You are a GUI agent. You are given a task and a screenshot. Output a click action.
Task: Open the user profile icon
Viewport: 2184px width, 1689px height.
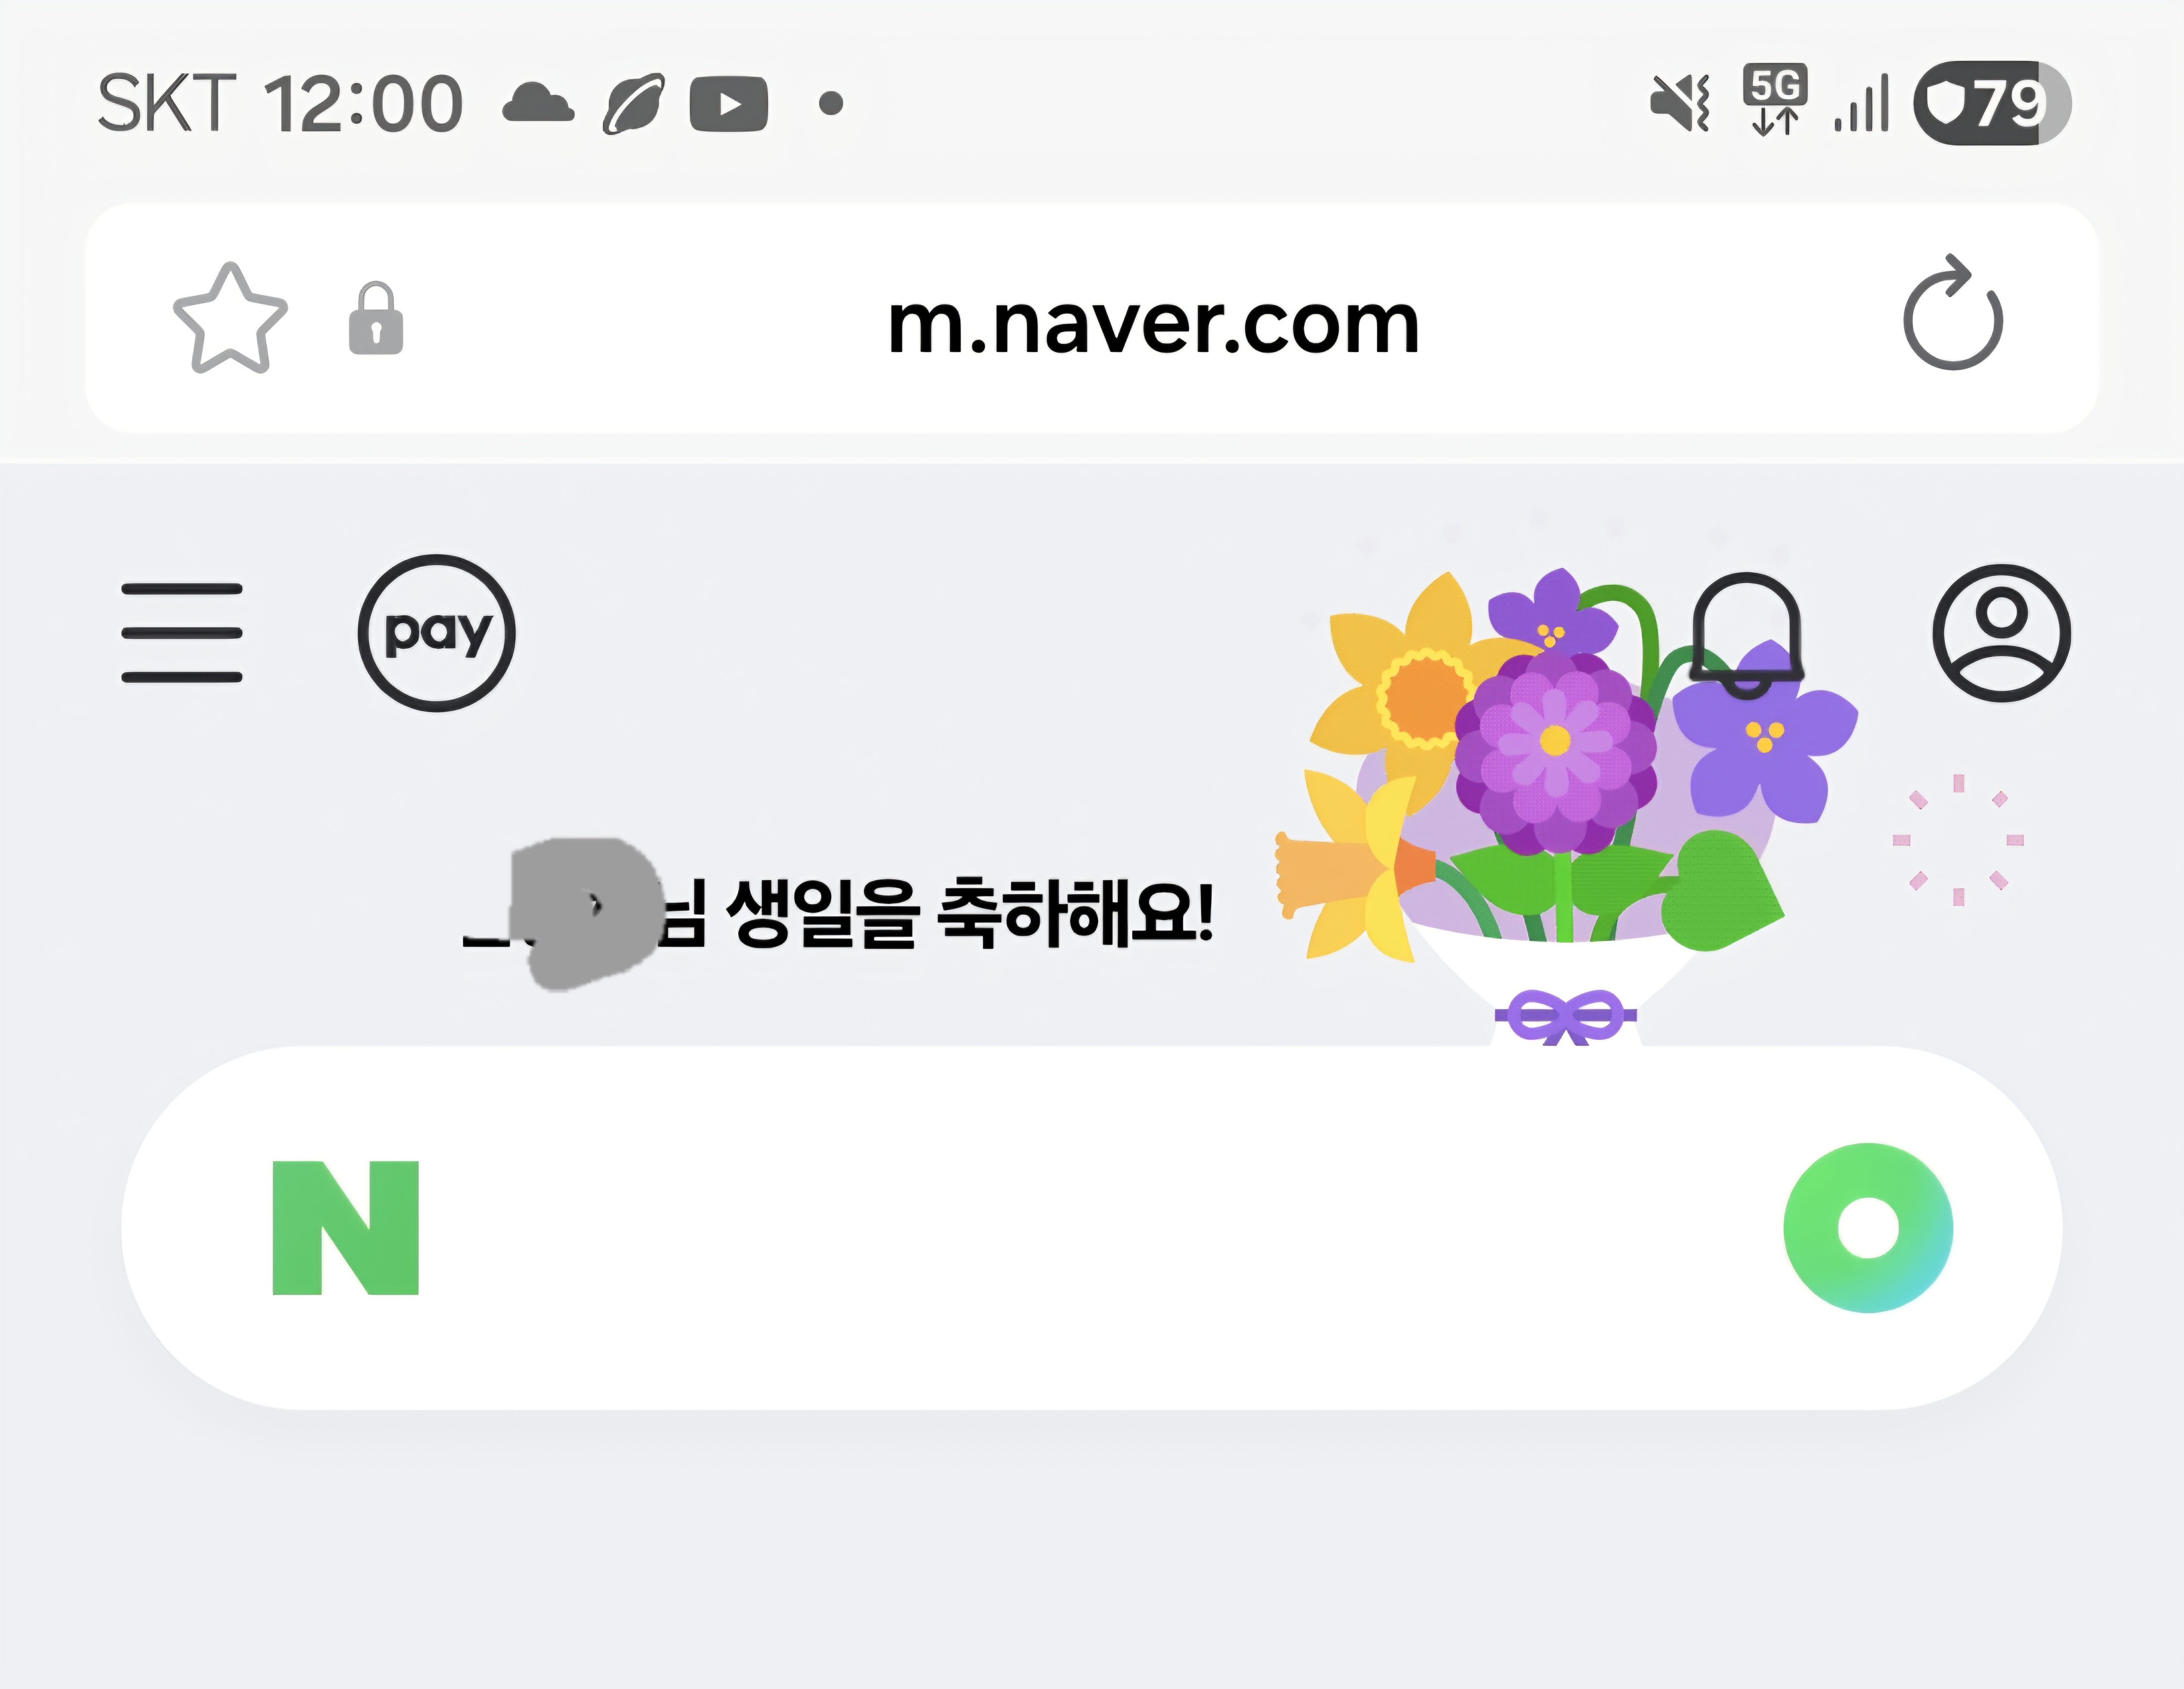click(x=2002, y=633)
